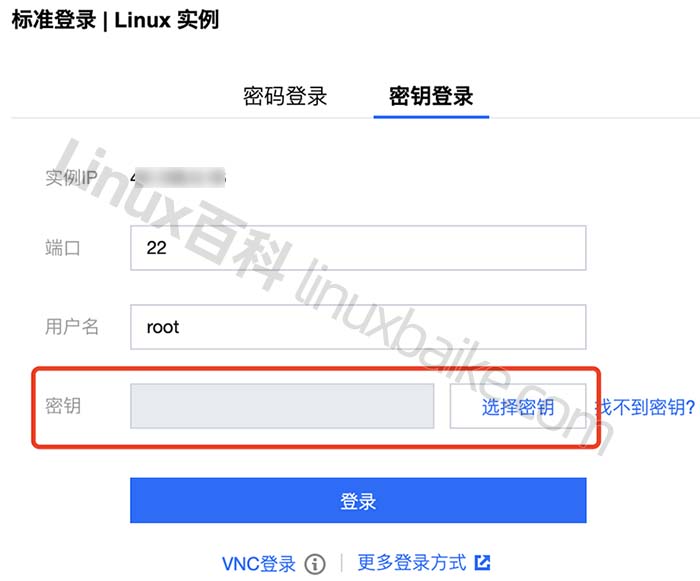The width and height of the screenshot is (700, 581).
Task: Click the divider between VNC登录 and 更多登录方式
Action: pyautogui.click(x=342, y=563)
